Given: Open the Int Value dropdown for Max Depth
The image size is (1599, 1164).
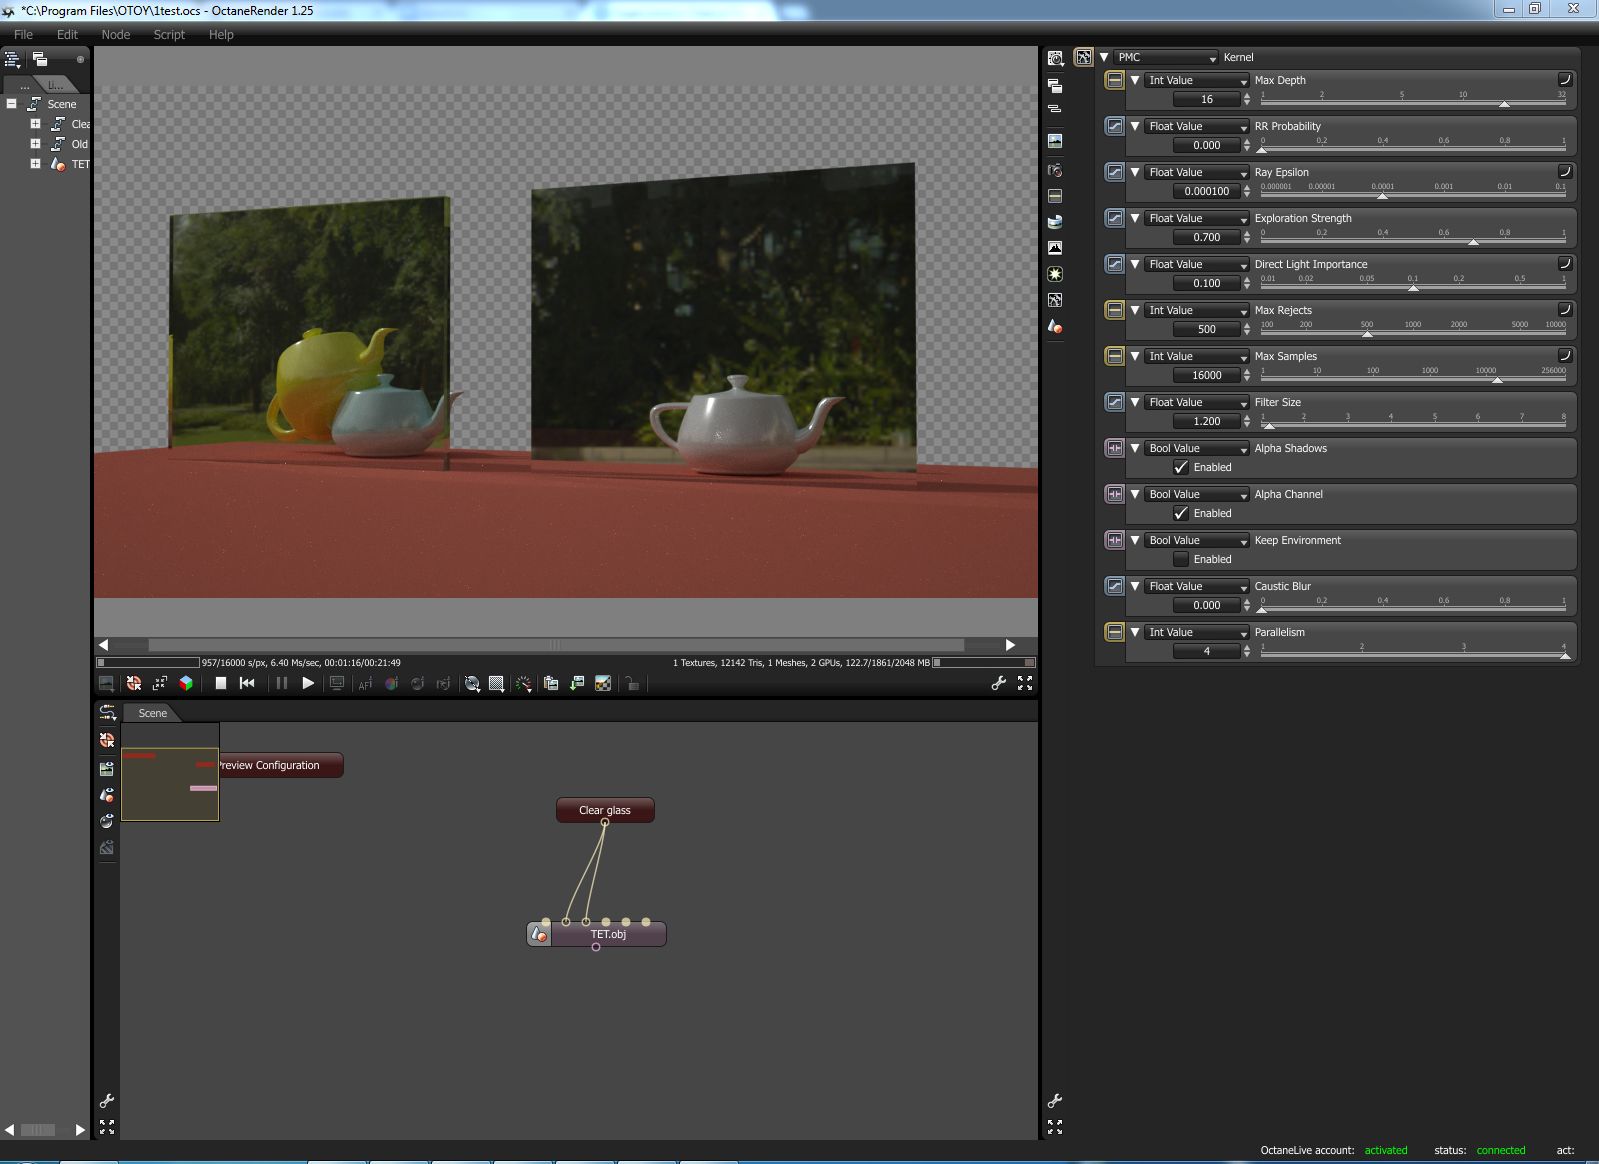Looking at the screenshot, I should click(1197, 80).
